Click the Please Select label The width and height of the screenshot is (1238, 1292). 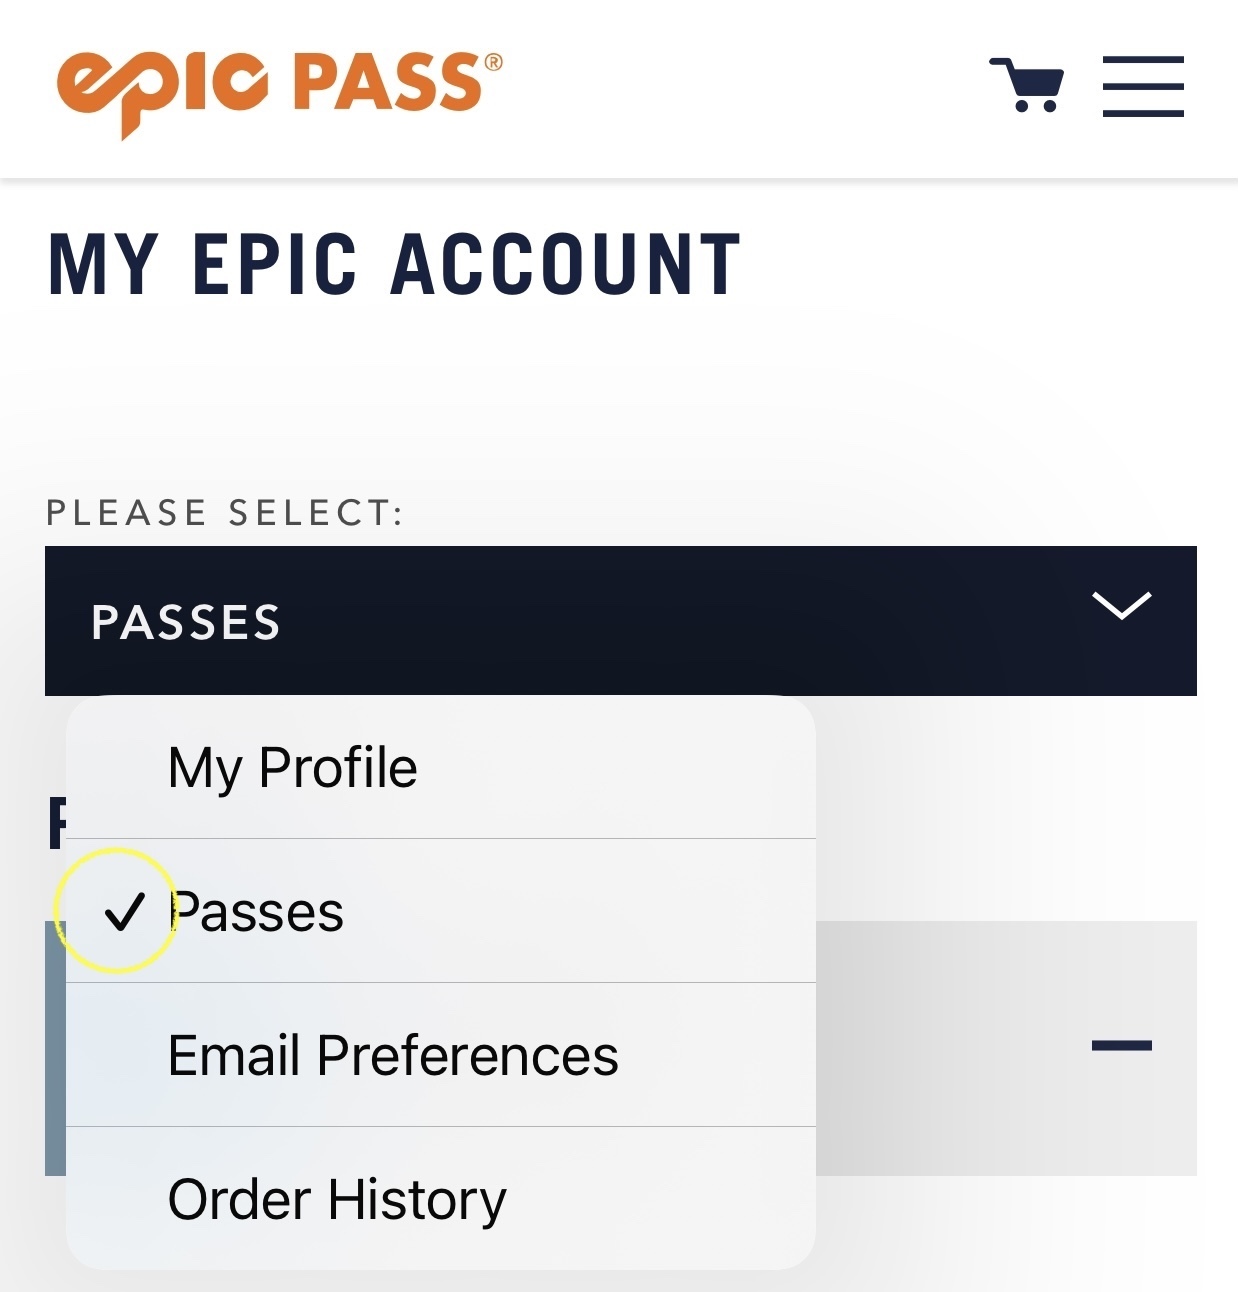pos(224,513)
